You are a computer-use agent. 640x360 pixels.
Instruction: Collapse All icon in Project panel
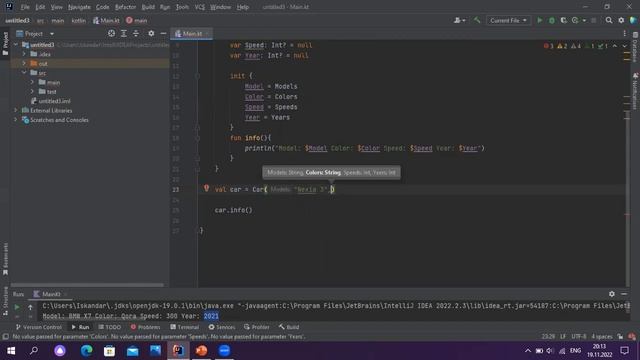[136, 33]
